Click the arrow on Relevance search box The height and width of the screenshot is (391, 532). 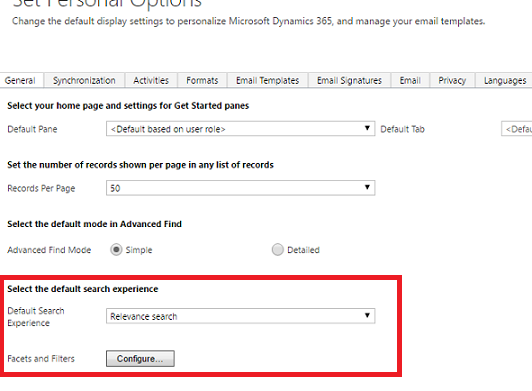tap(367, 316)
